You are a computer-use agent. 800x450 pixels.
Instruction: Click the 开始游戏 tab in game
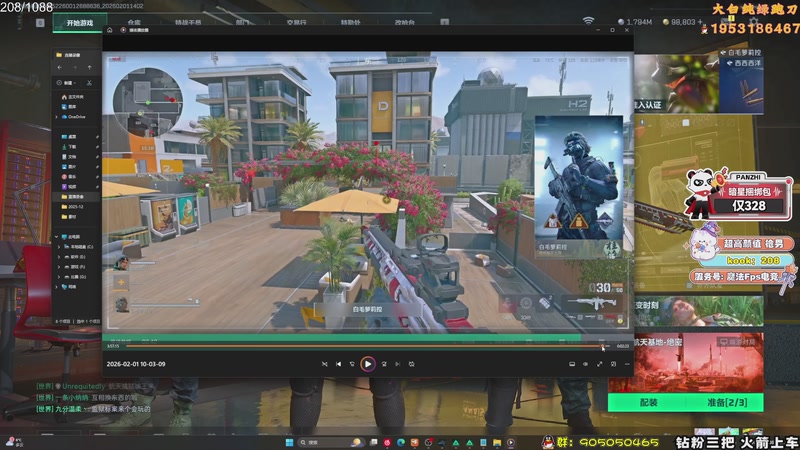pyautogui.click(x=80, y=23)
